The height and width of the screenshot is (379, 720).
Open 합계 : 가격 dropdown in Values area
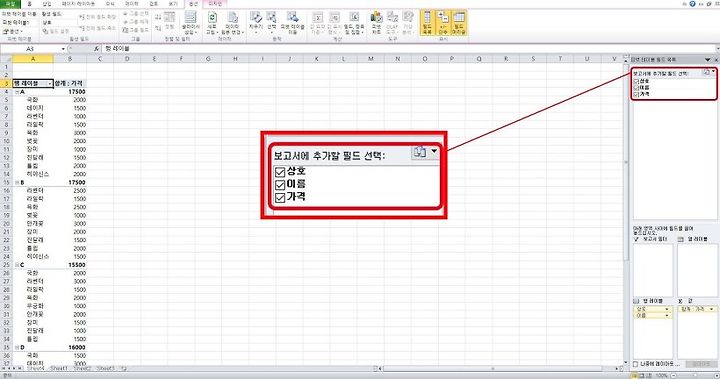(712, 309)
